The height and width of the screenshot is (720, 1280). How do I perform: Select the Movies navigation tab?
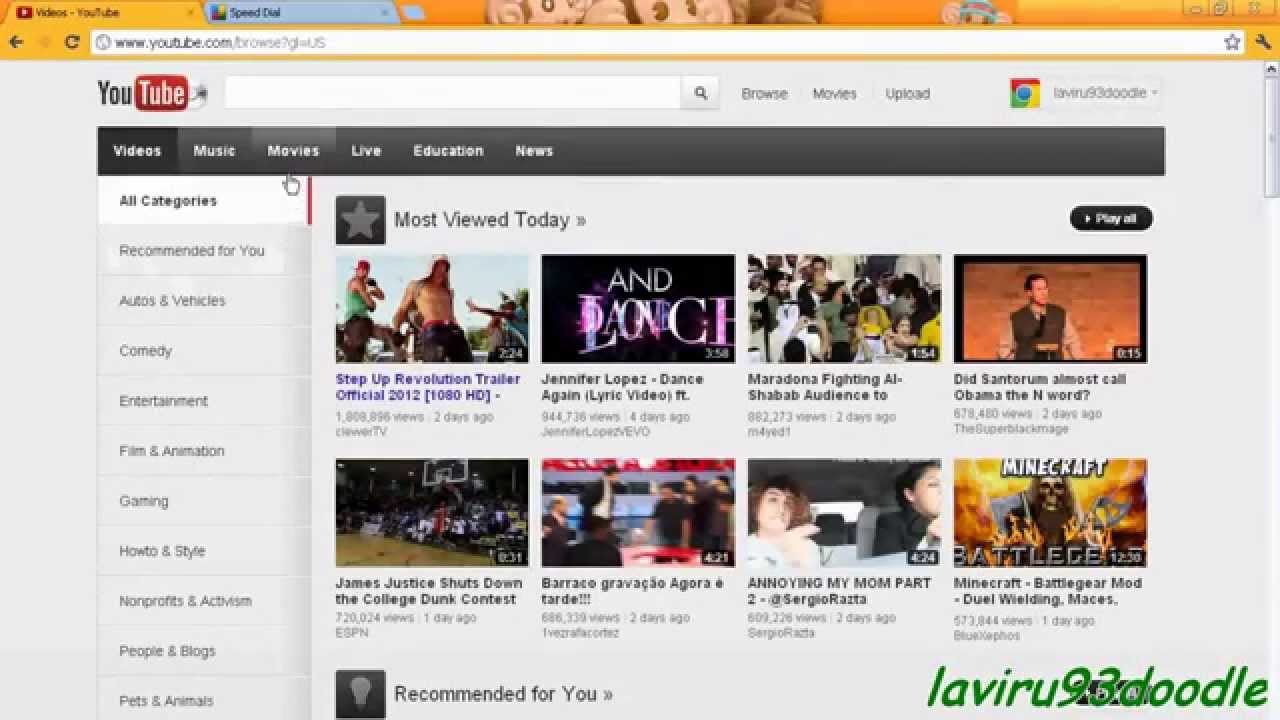(x=293, y=151)
